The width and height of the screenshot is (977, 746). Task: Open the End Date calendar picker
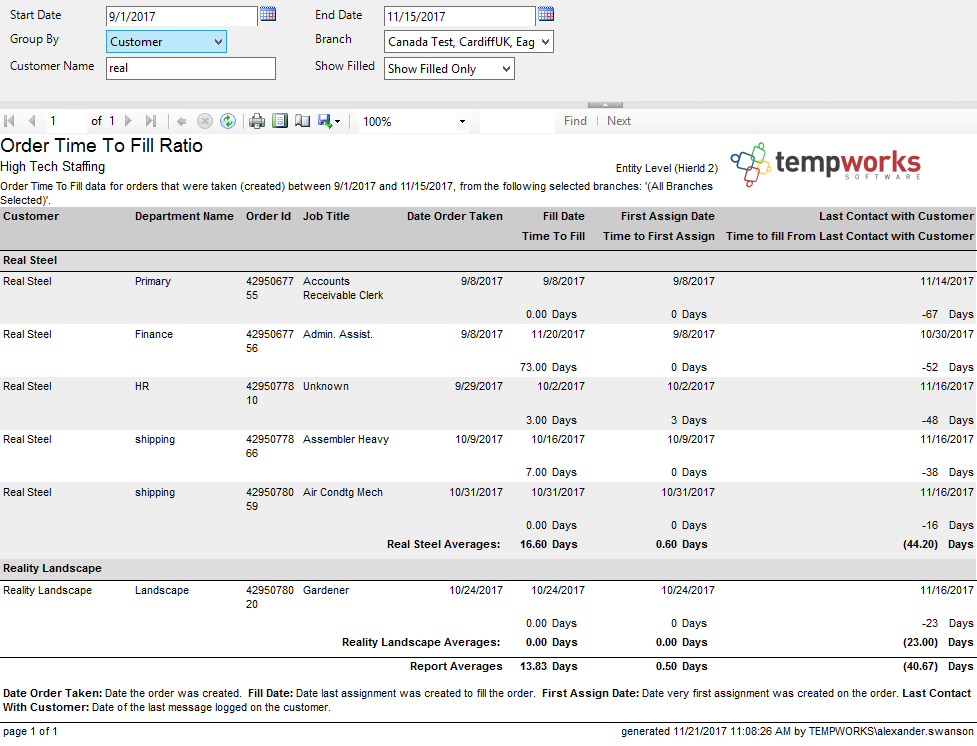pyautogui.click(x=545, y=14)
